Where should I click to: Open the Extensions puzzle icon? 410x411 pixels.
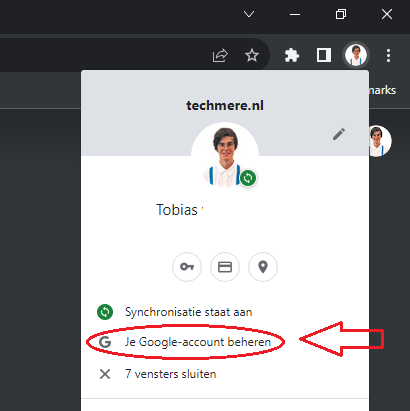coord(292,55)
